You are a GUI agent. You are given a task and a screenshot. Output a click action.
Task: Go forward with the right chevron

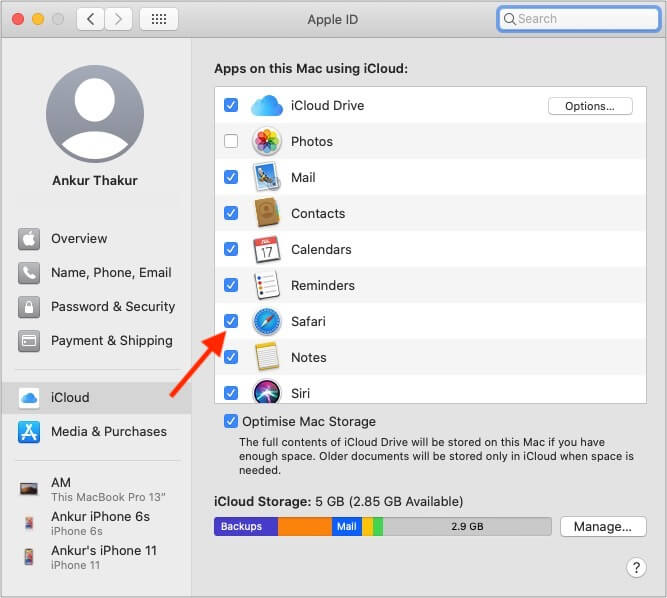pyautogui.click(x=118, y=19)
